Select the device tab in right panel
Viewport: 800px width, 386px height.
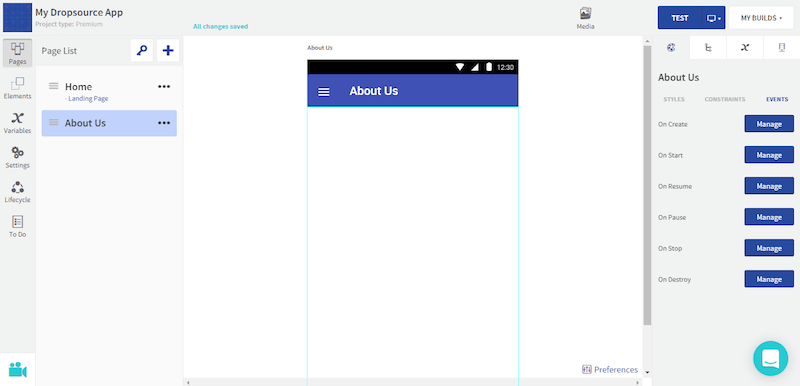[x=781, y=47]
